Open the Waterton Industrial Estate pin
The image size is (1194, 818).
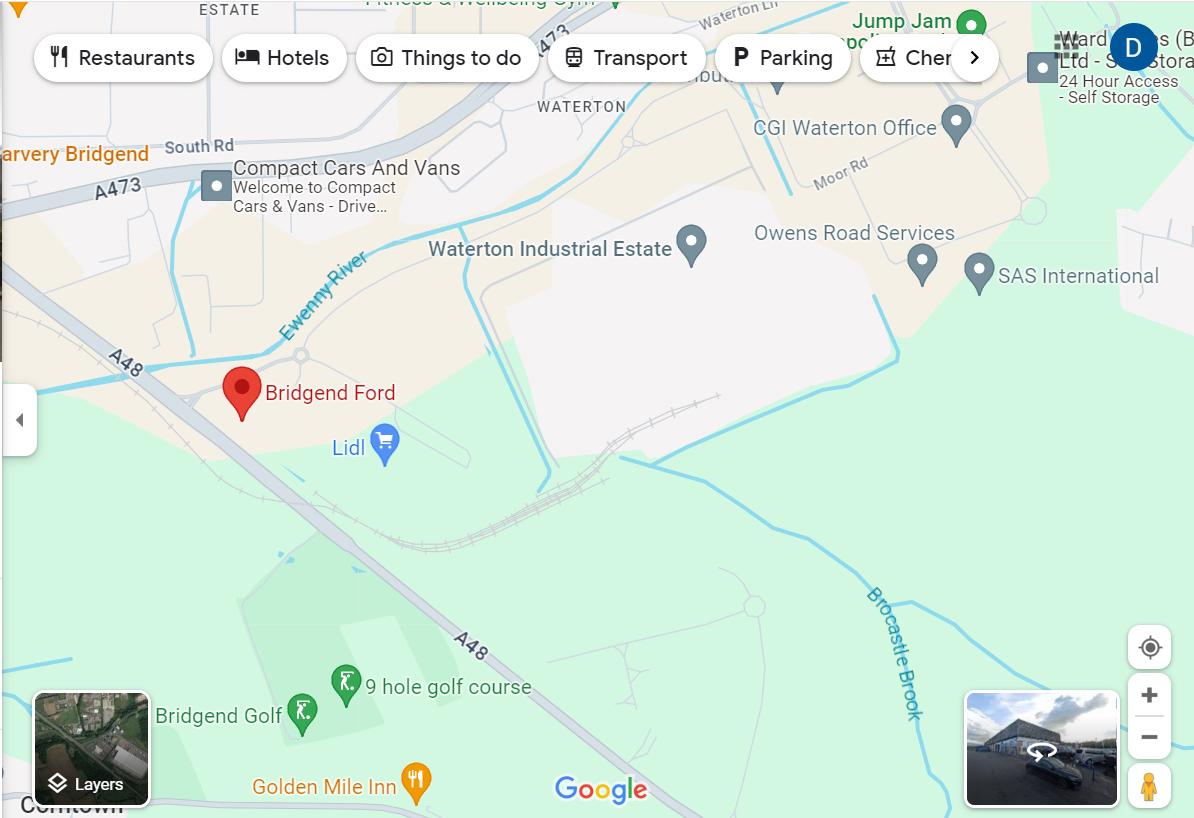(691, 245)
